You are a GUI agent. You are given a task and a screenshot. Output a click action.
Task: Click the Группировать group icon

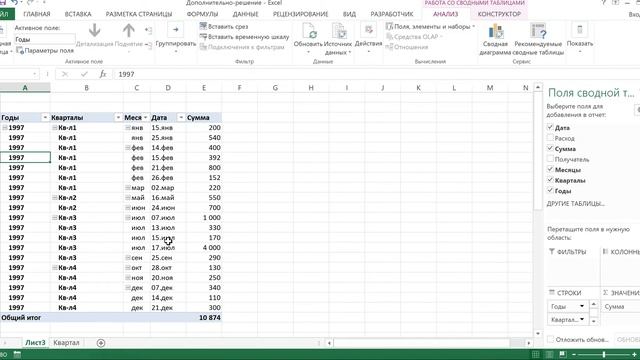176,30
